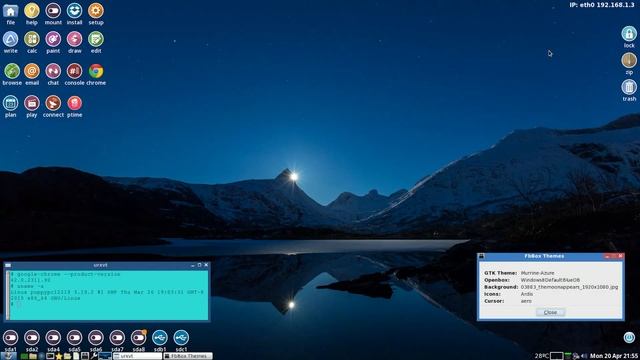Click the IP eth0 192.168.1.3 desktop text
Screen dimensions: 640x360
[602, 5]
